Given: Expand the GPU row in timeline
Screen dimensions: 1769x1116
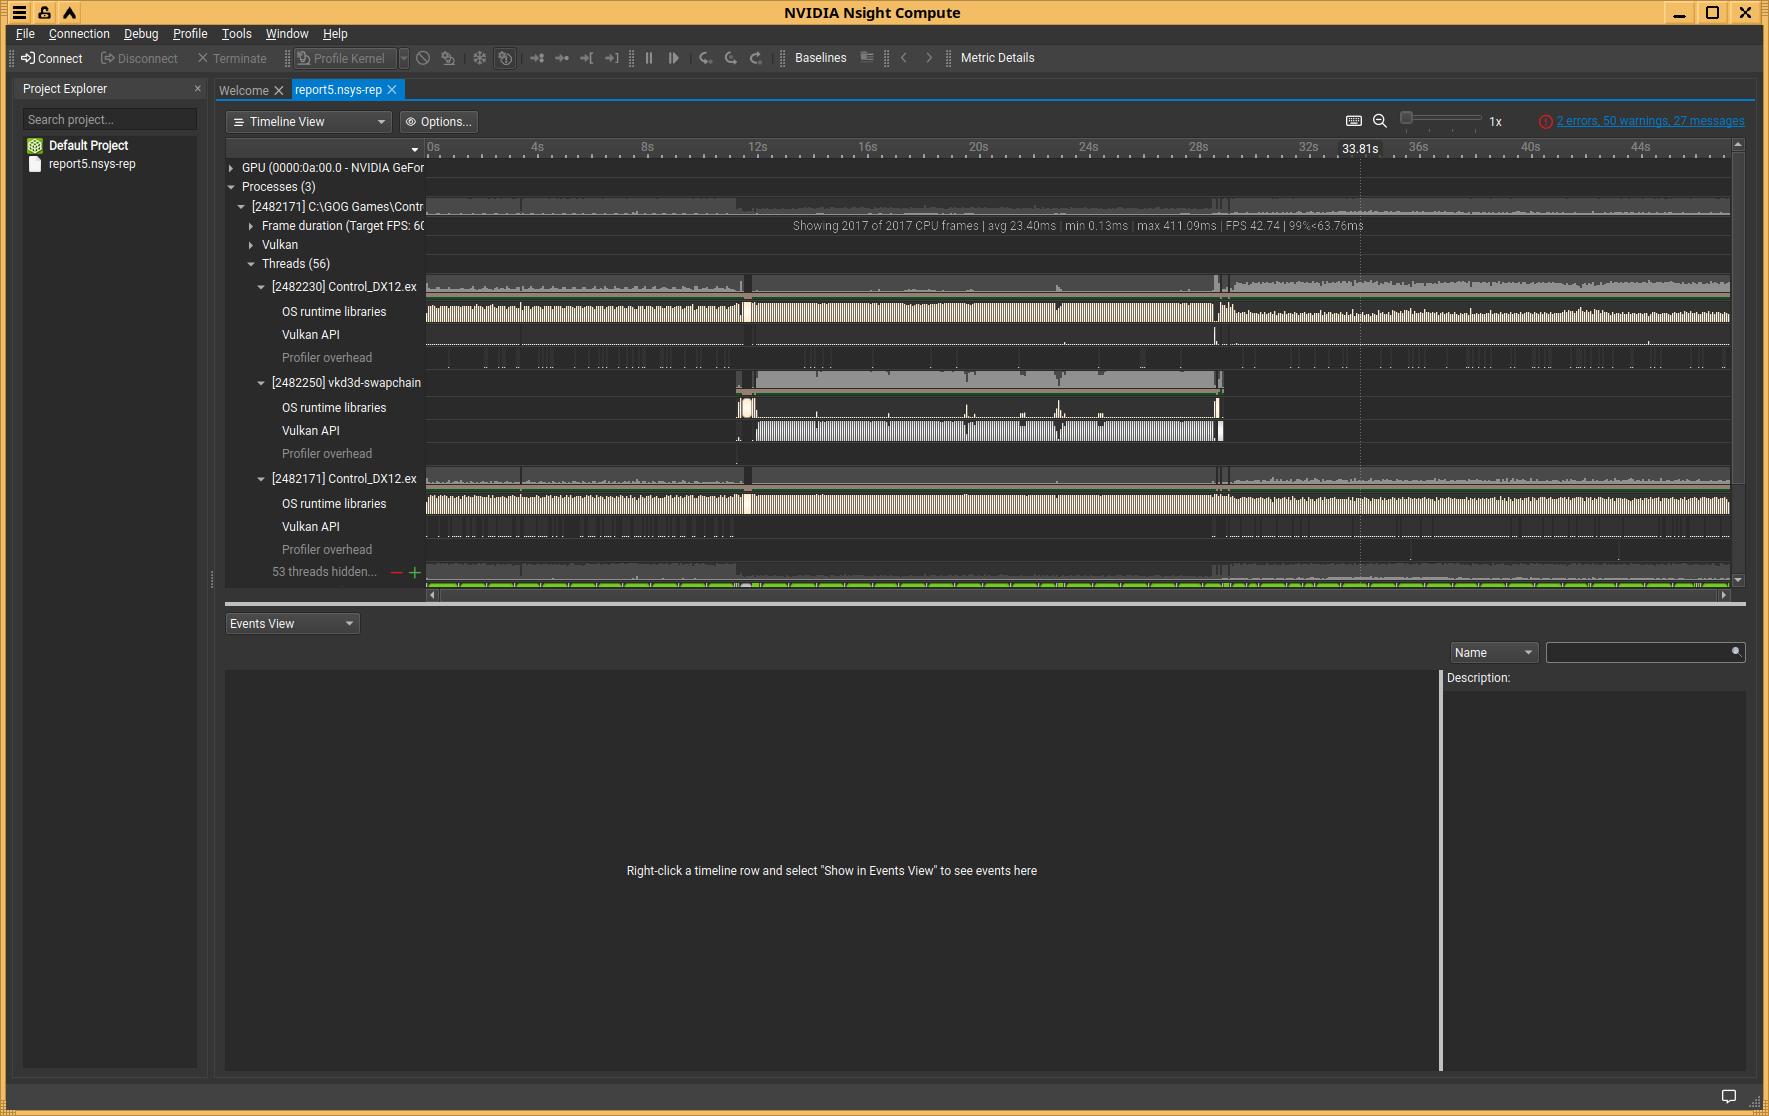Looking at the screenshot, I should coord(231,168).
